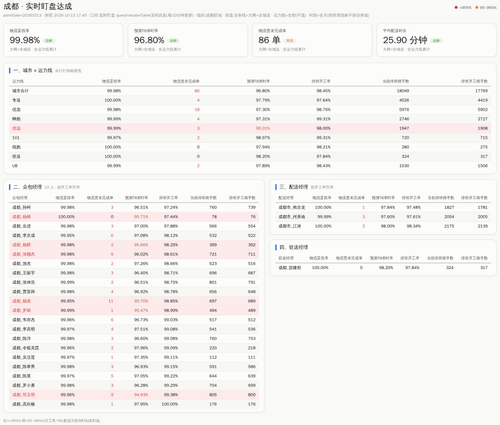Click the red 95.47% cell

[x=141, y=310]
